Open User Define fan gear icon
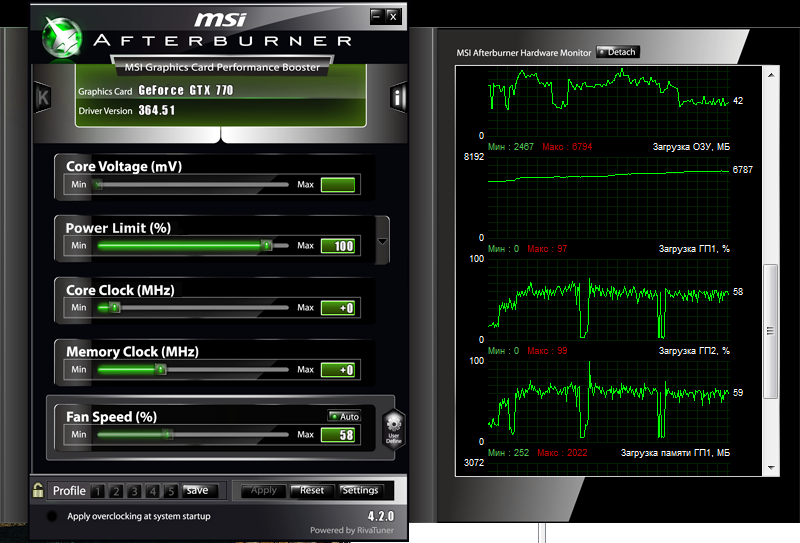 pyautogui.click(x=394, y=429)
